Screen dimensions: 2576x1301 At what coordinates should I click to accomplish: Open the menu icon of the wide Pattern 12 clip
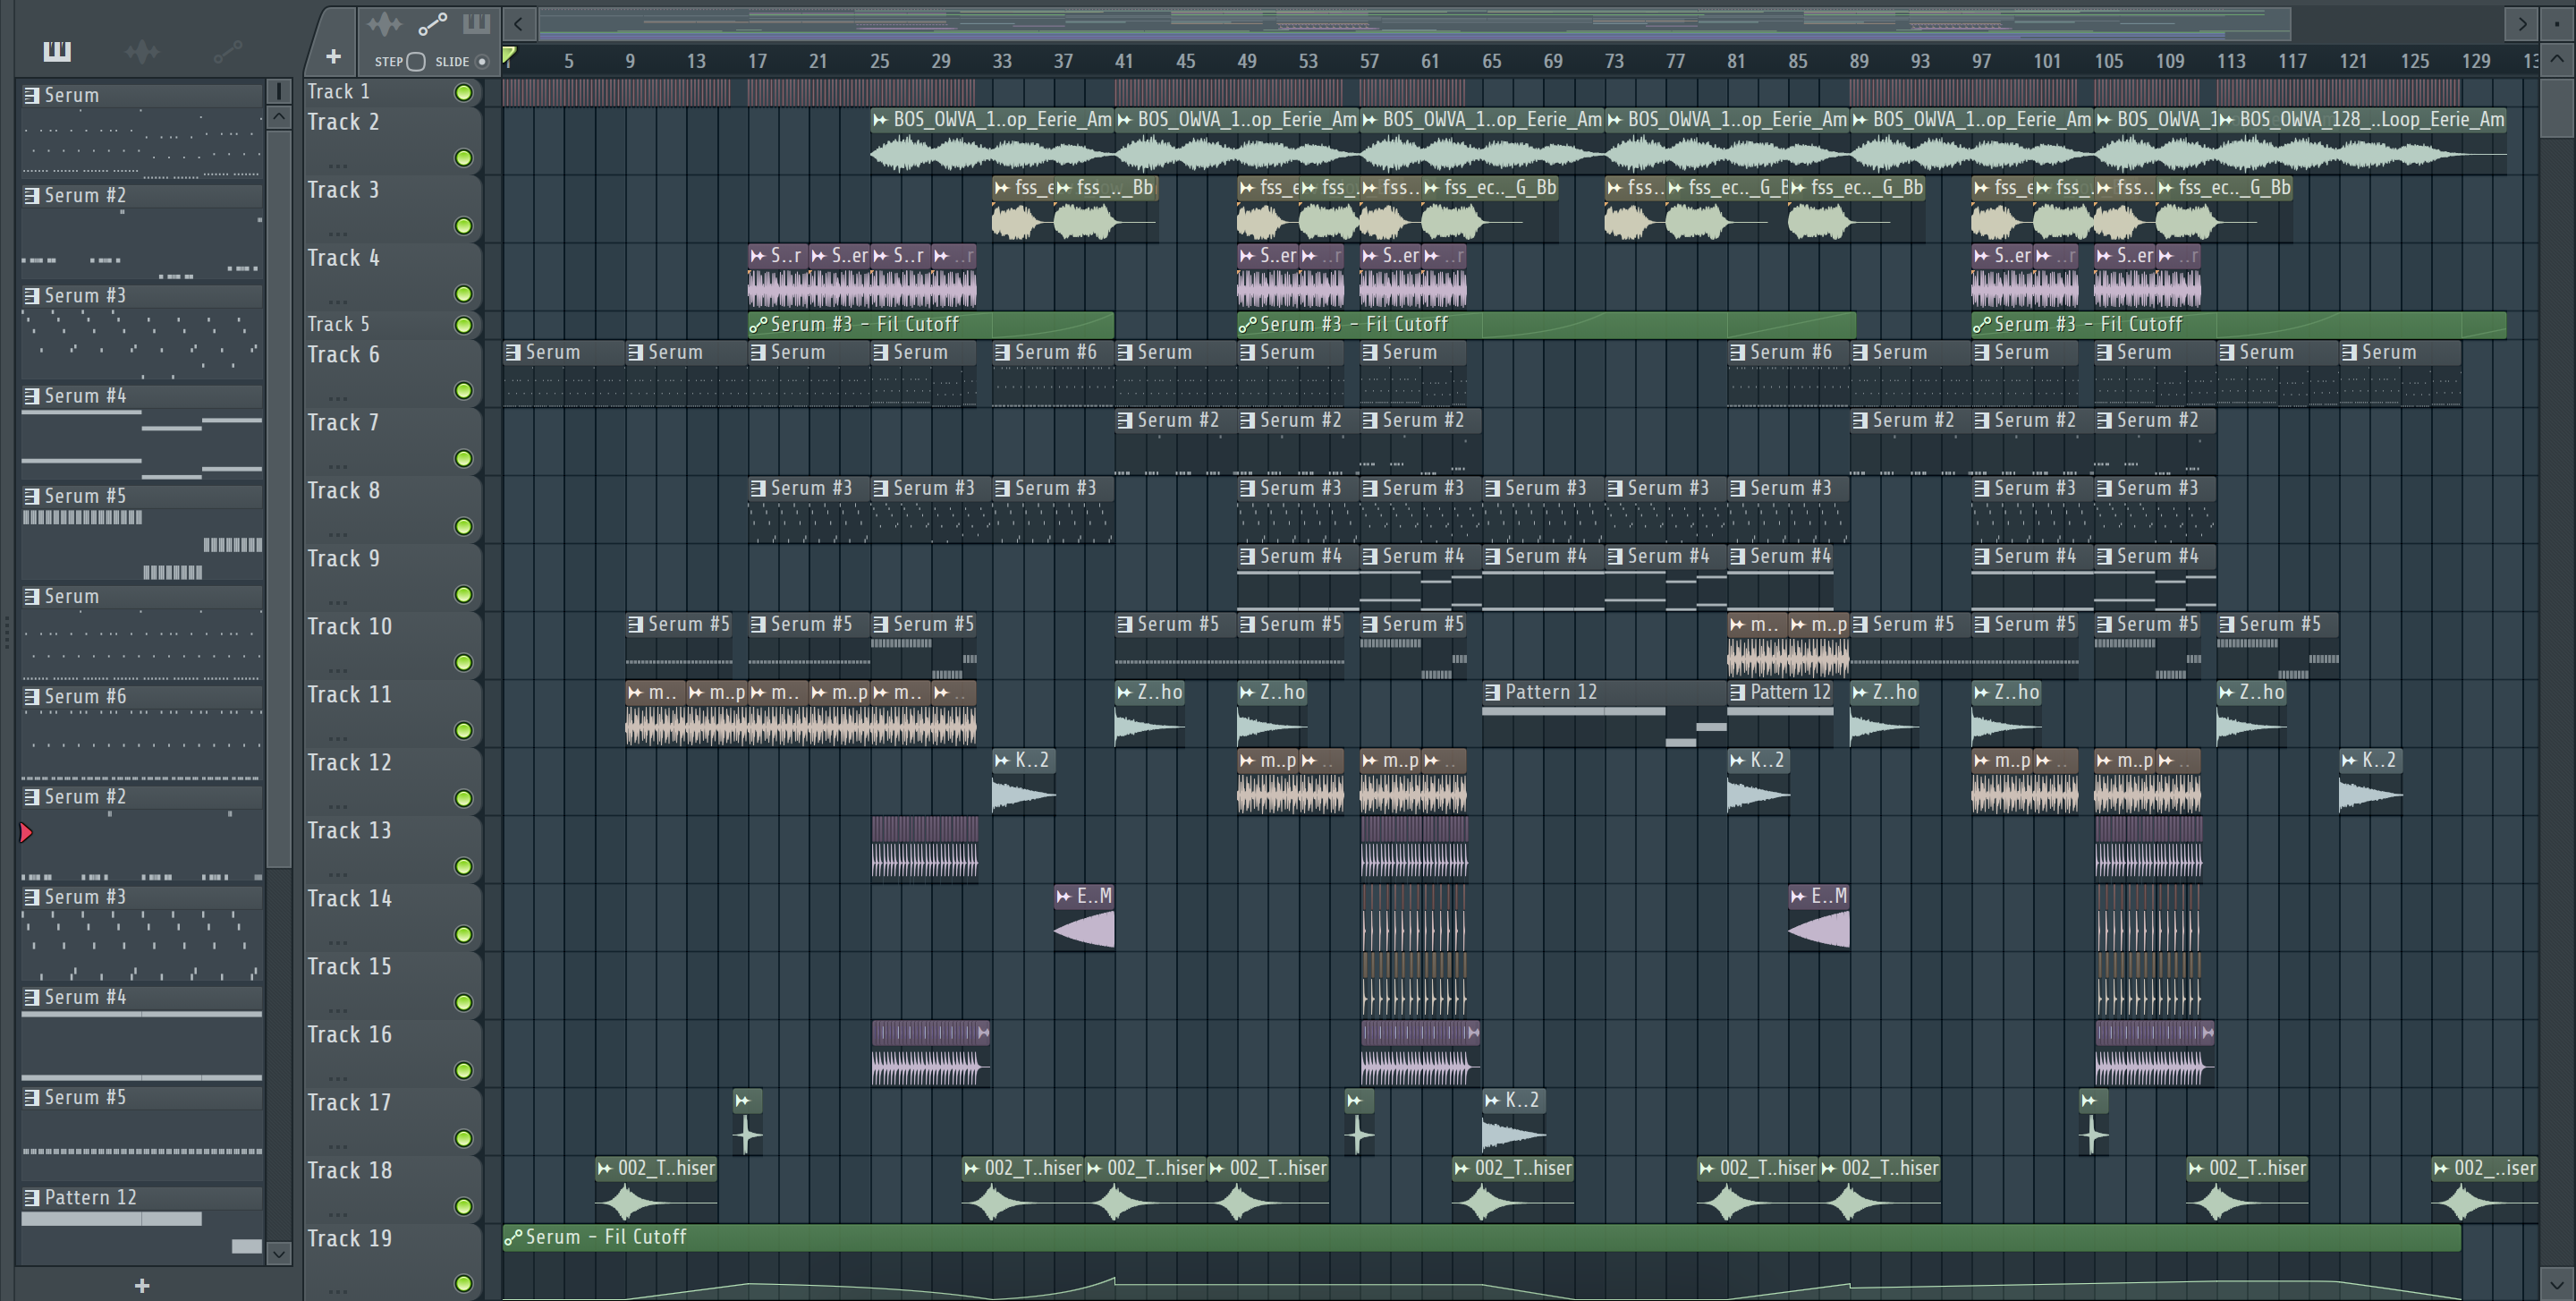1492,692
